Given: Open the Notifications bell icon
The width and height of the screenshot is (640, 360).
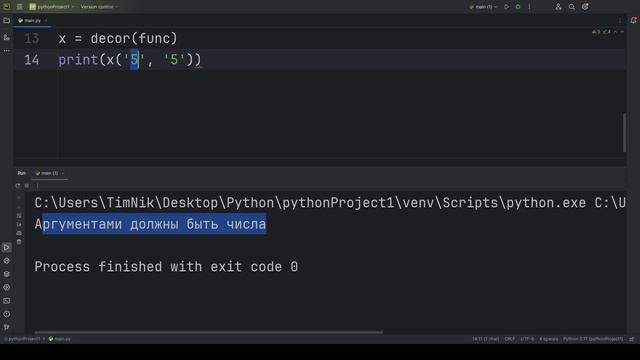Looking at the screenshot, I should 633,20.
